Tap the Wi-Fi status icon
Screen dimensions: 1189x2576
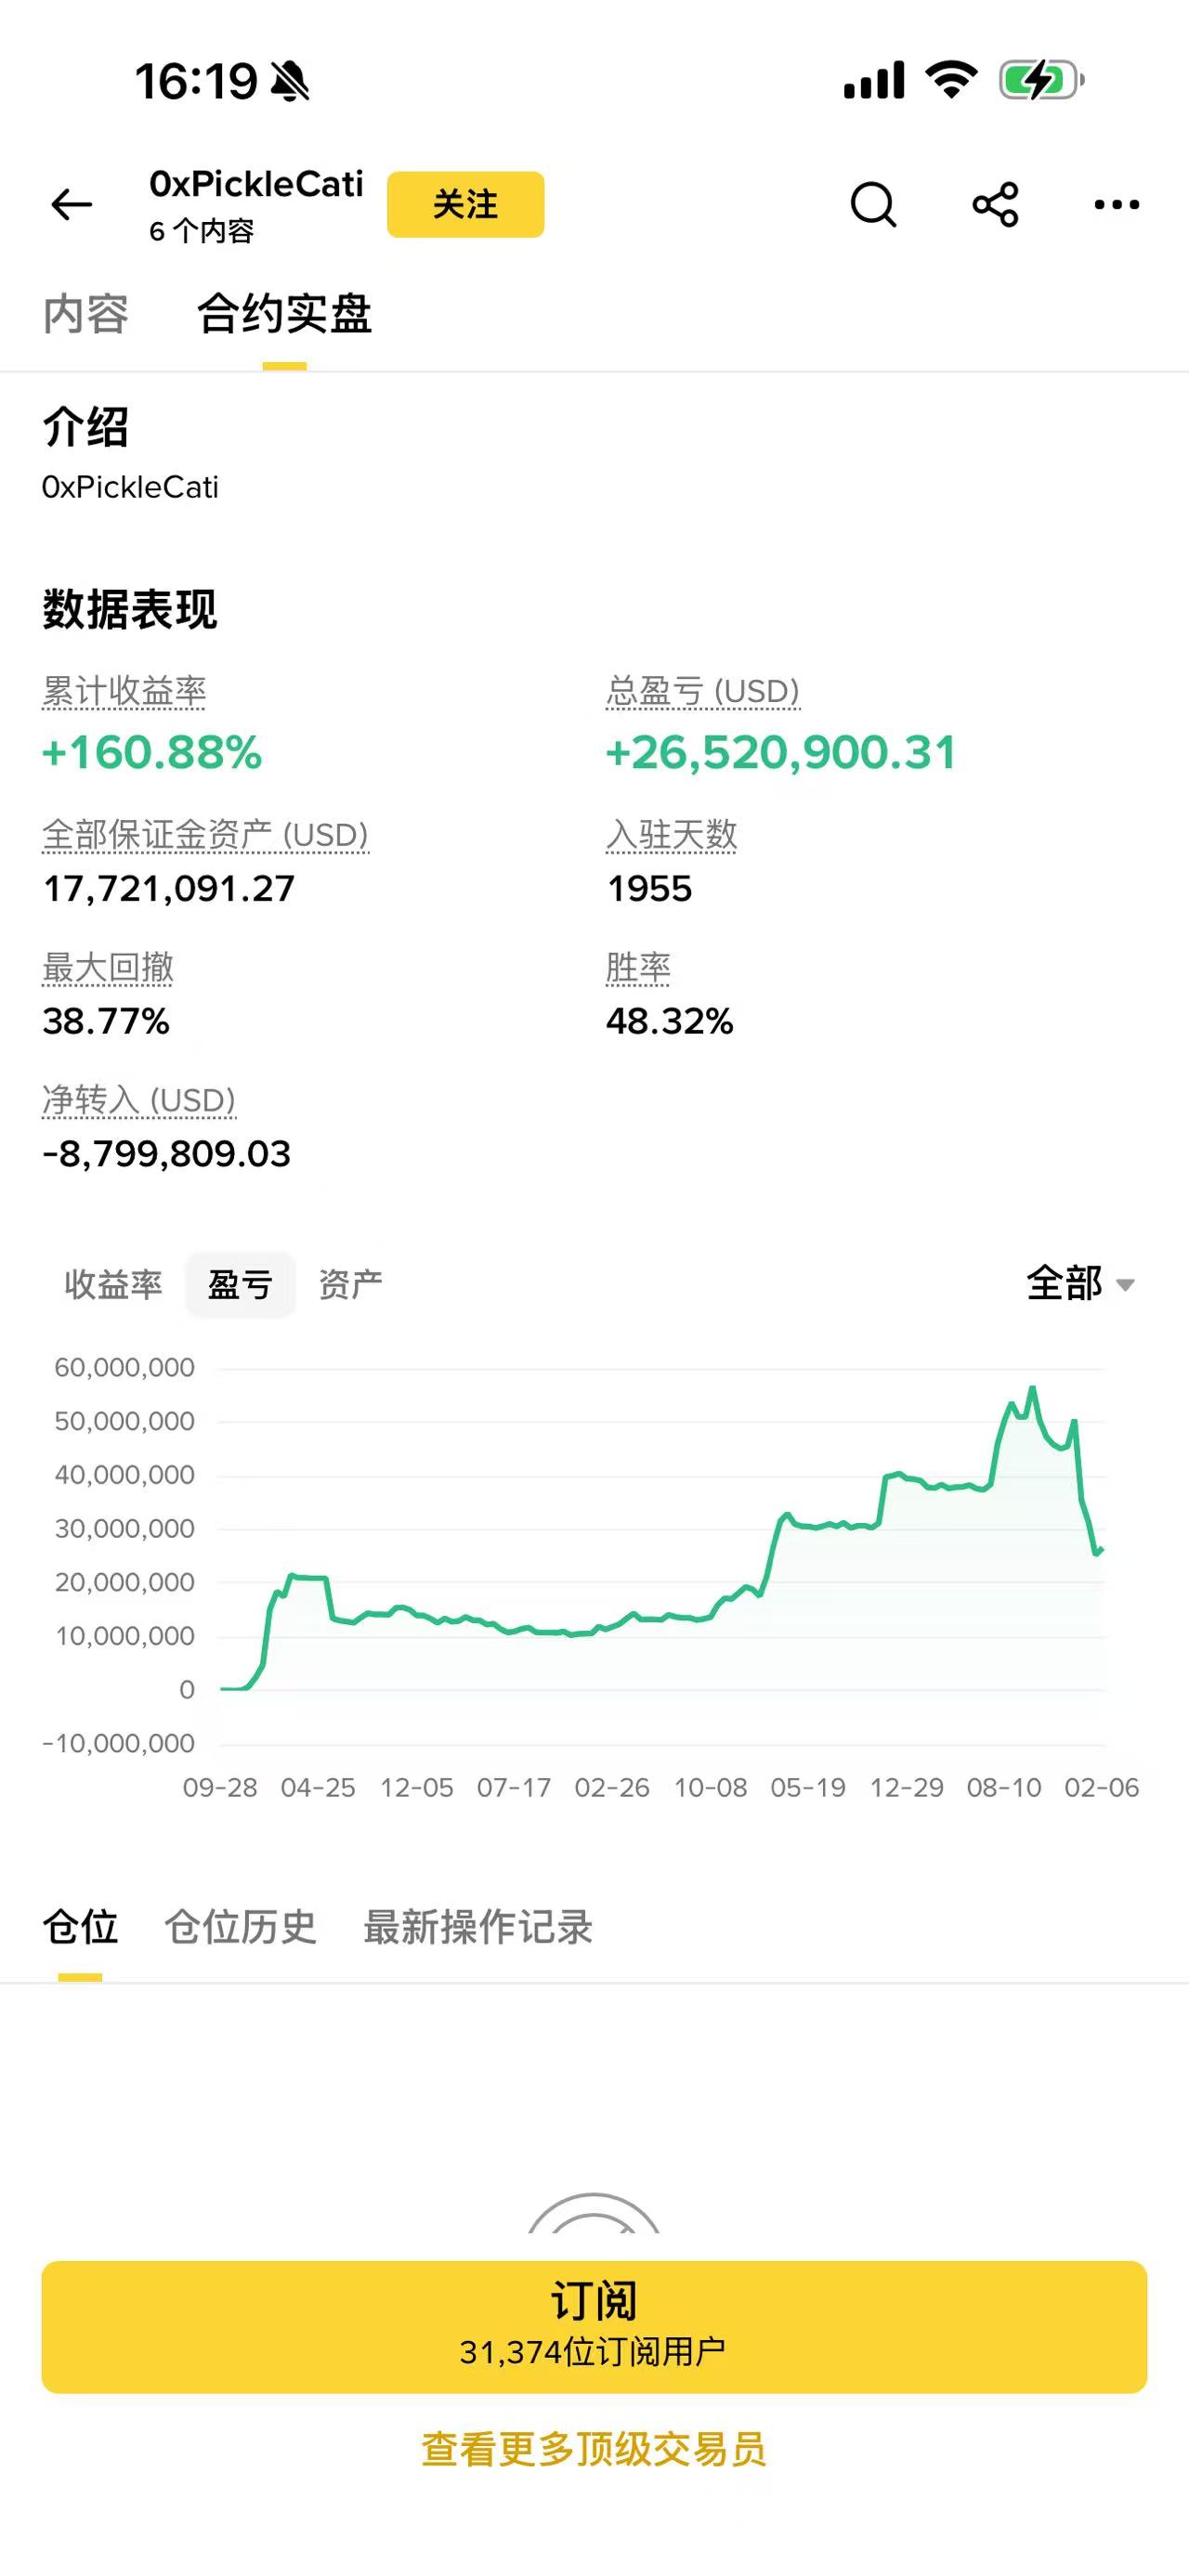[951, 79]
